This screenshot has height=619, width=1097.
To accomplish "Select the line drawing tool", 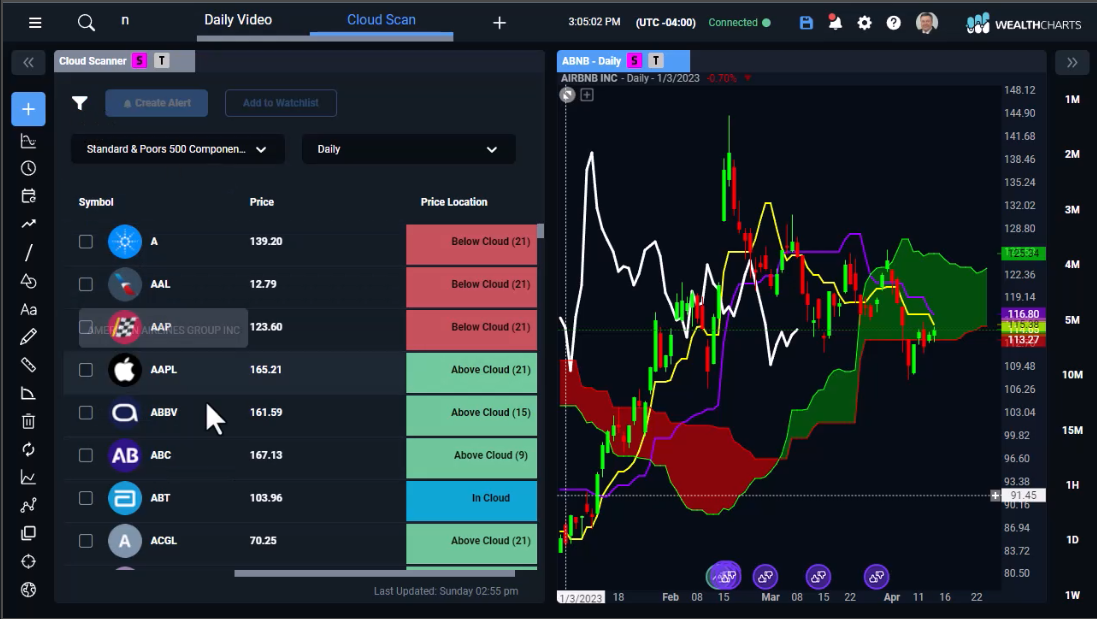I will [28, 252].
